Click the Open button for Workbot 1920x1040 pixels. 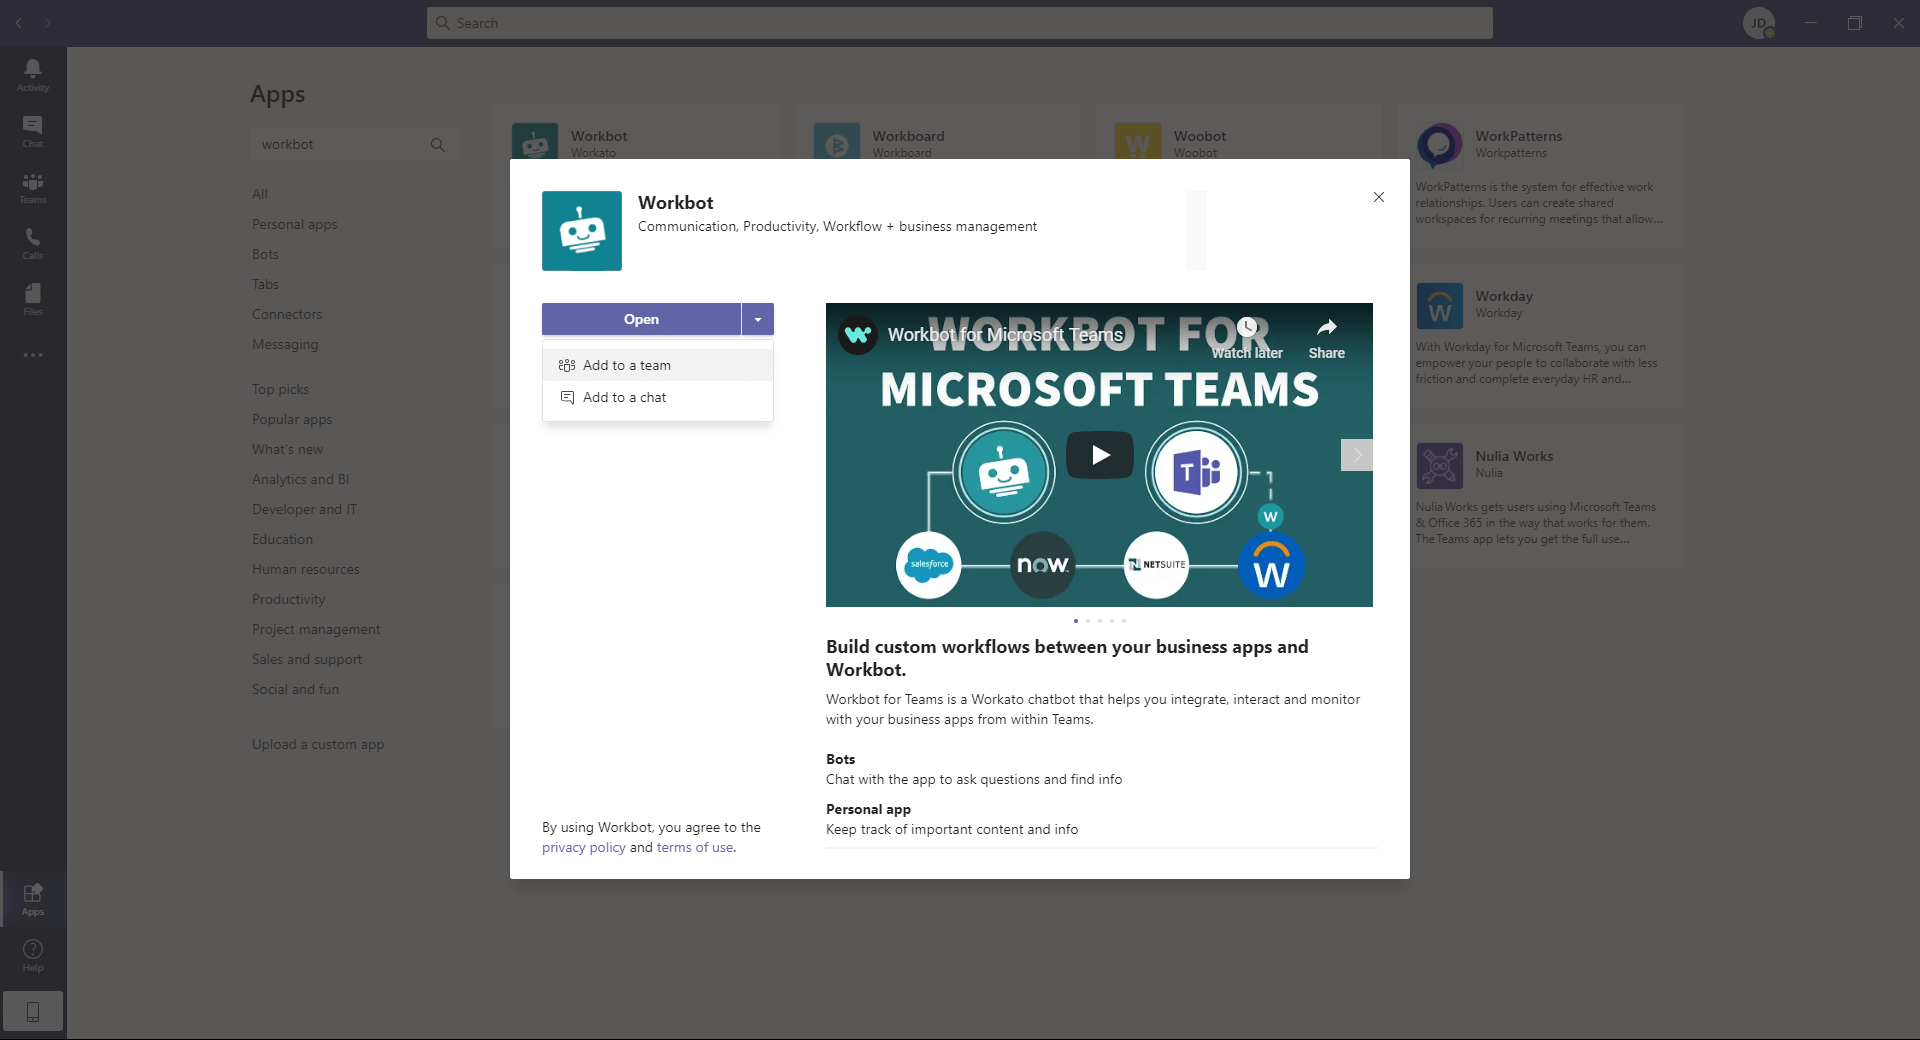pyautogui.click(x=641, y=319)
